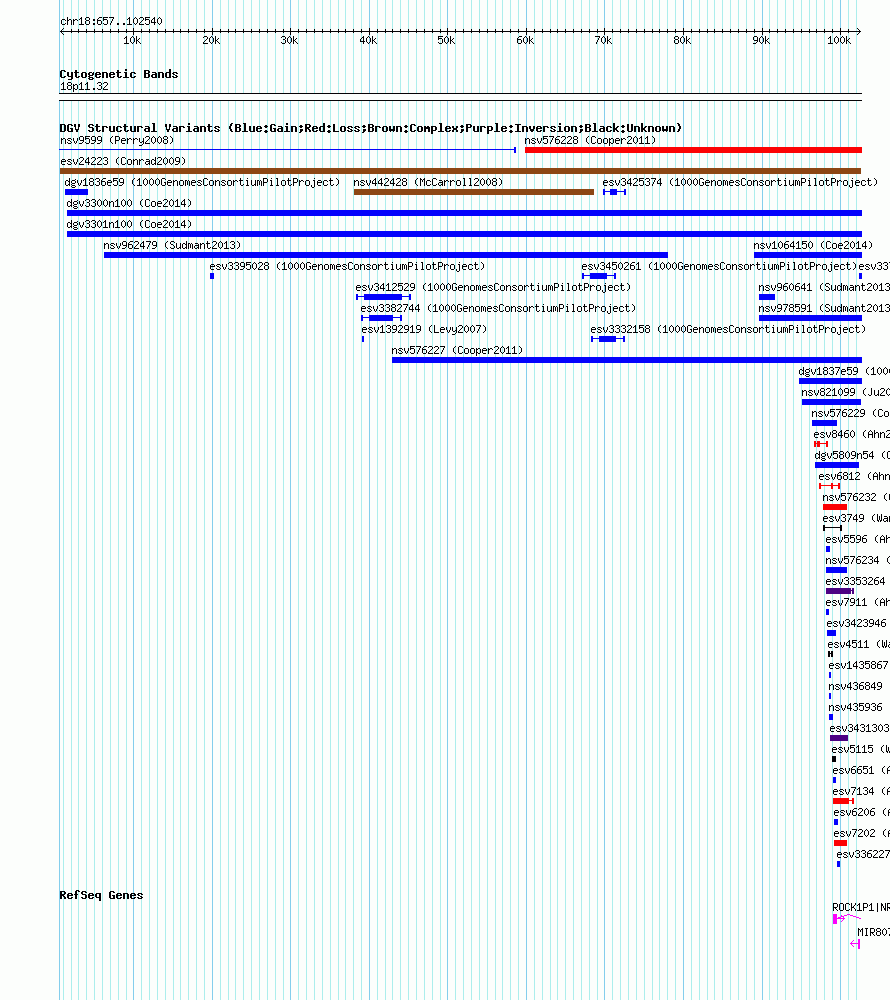Image resolution: width=890 pixels, height=1000 pixels.
Task: Click the nsv821099 variant label
Action: (x=845, y=393)
